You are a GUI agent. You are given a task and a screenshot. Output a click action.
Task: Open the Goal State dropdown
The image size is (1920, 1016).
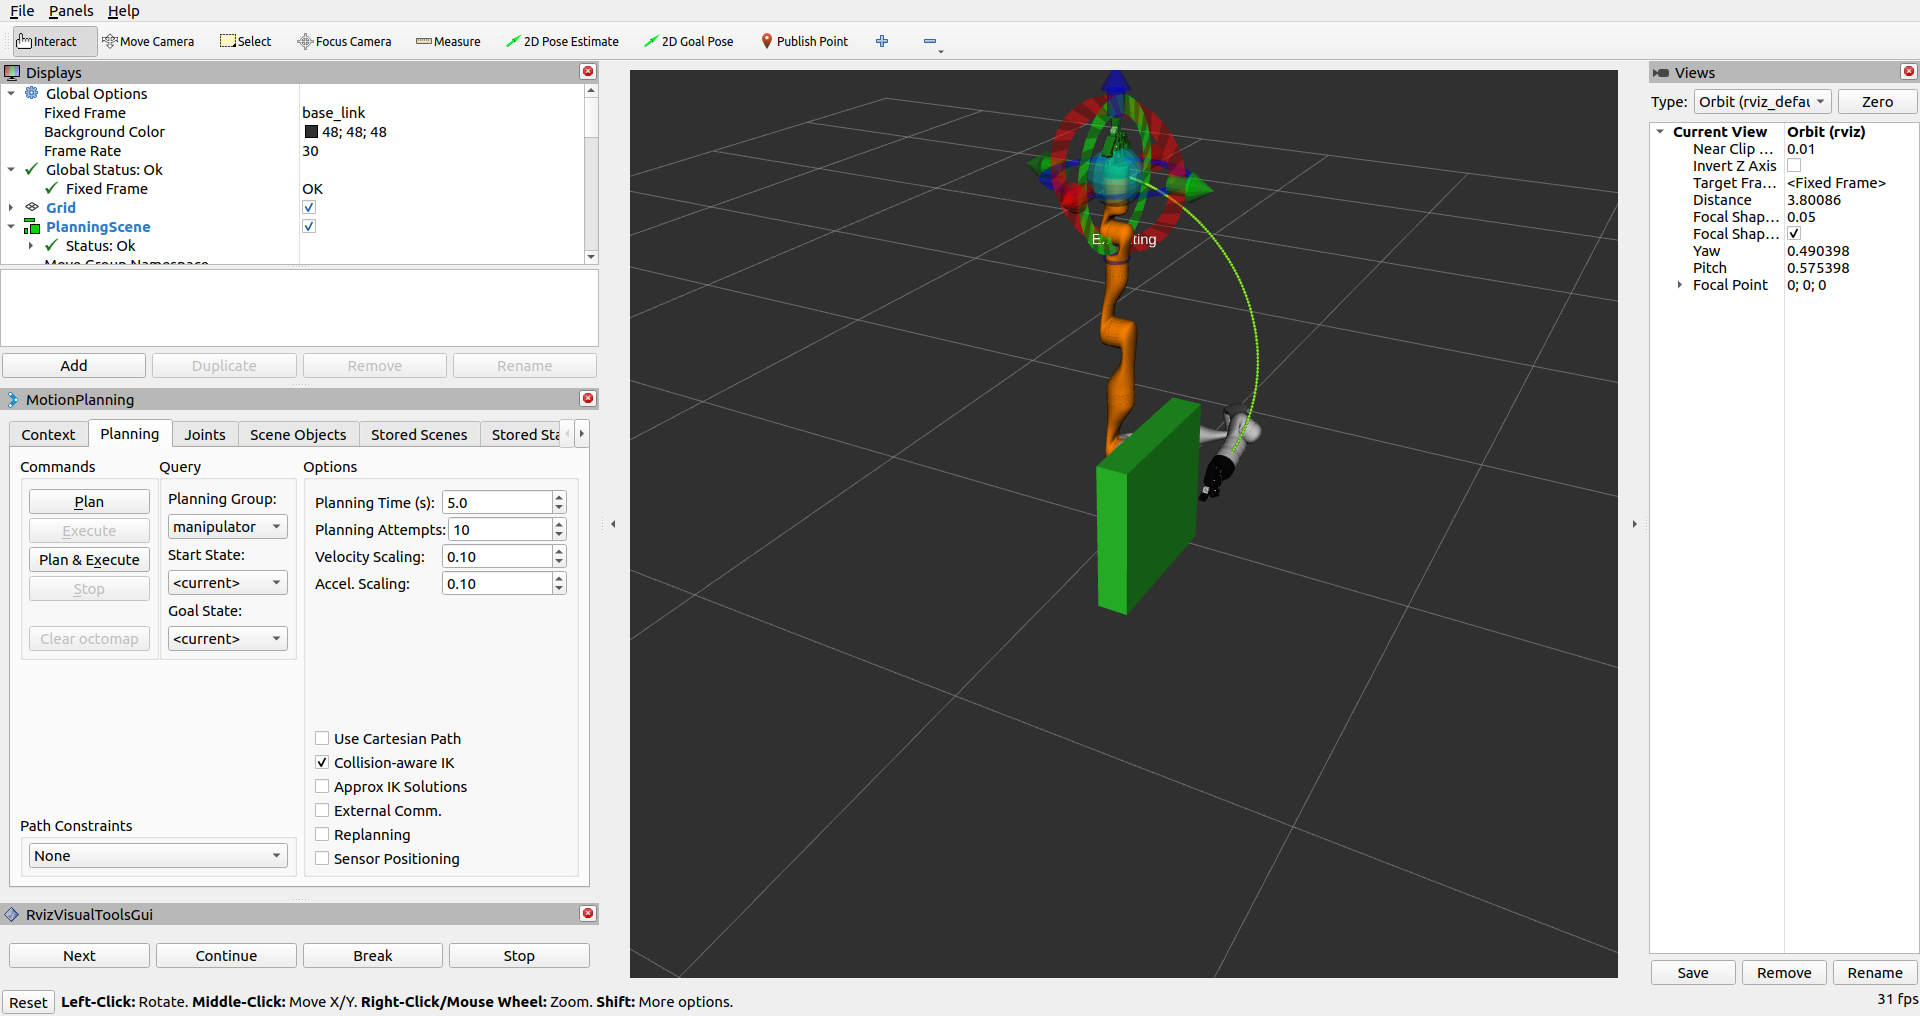(x=227, y=639)
